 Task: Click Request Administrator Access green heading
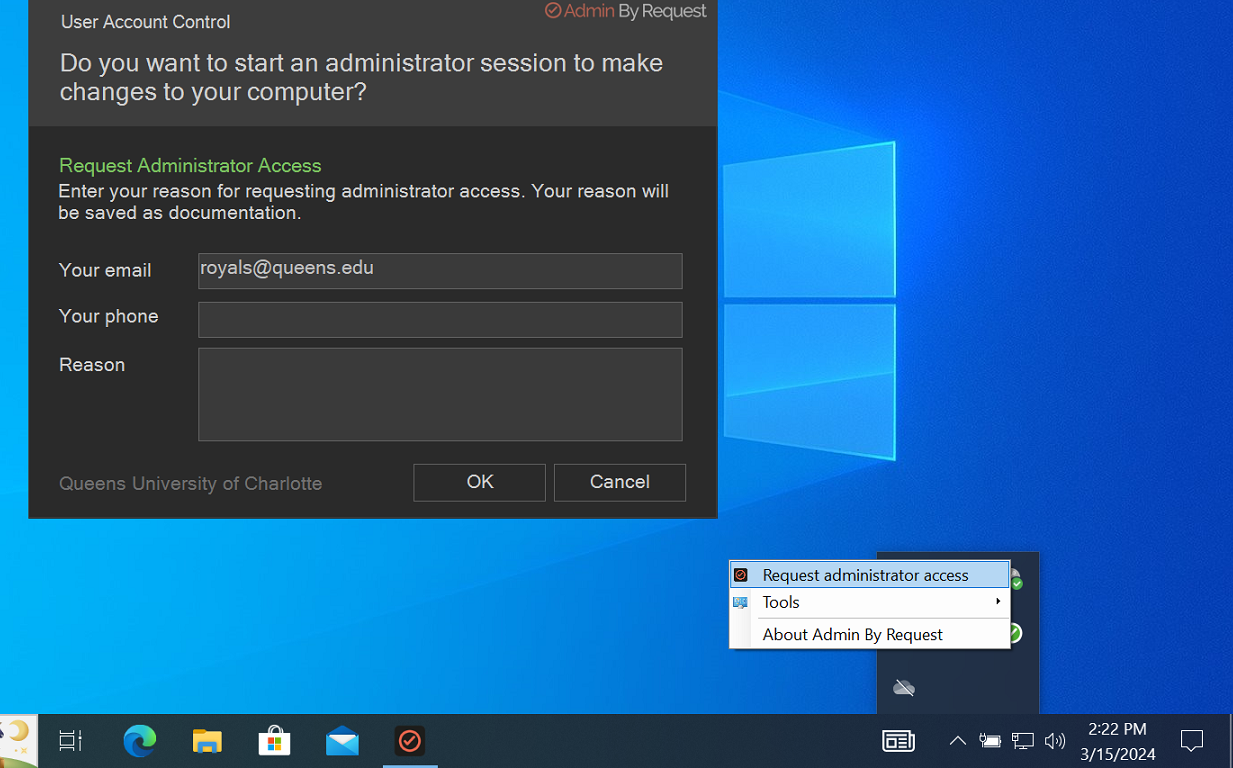point(190,166)
